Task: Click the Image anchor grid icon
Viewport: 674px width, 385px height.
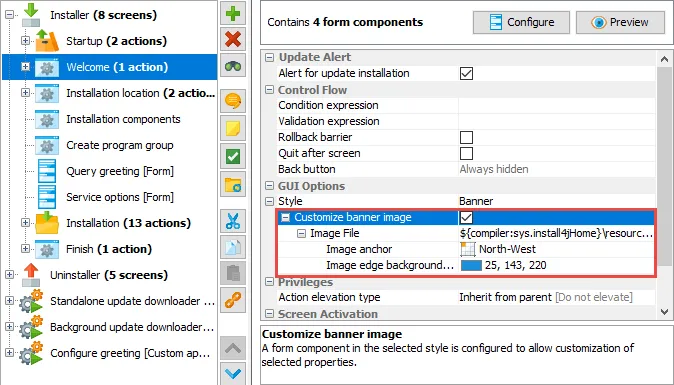Action: pos(468,249)
